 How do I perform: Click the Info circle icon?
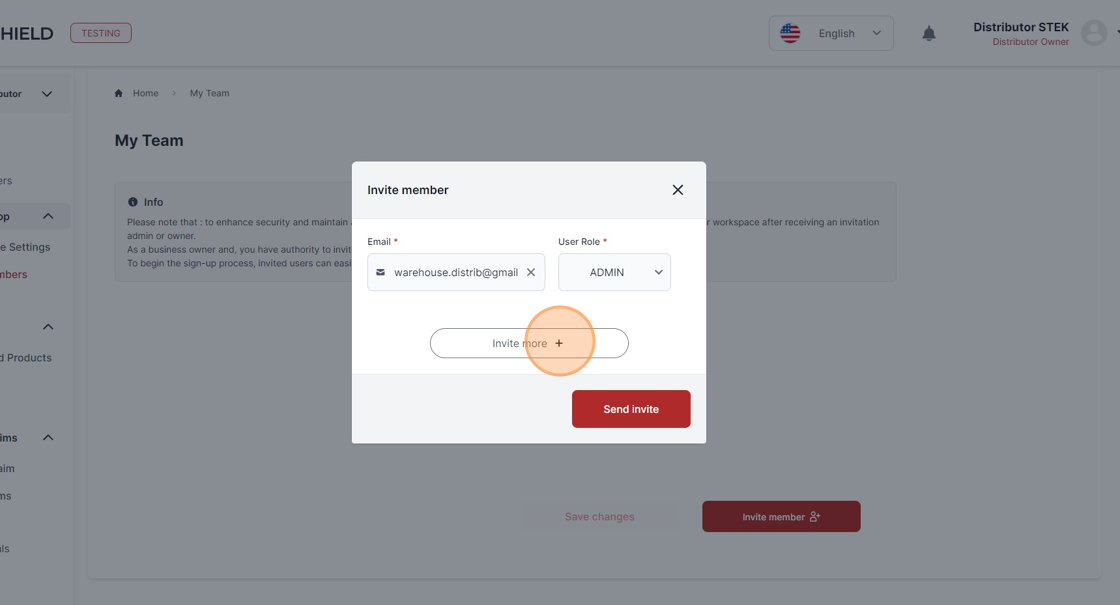click(132, 202)
